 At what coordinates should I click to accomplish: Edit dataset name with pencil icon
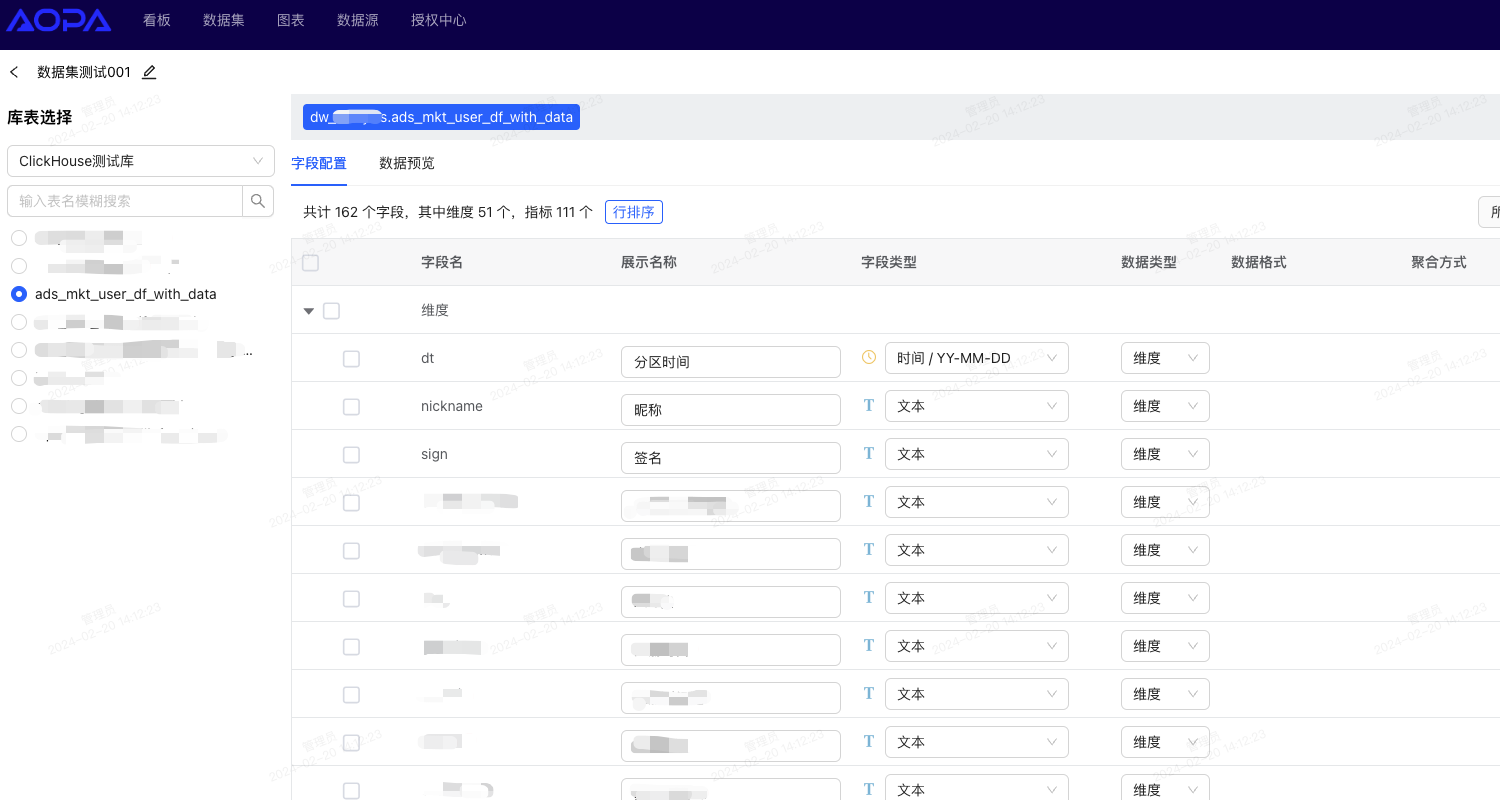click(x=149, y=72)
